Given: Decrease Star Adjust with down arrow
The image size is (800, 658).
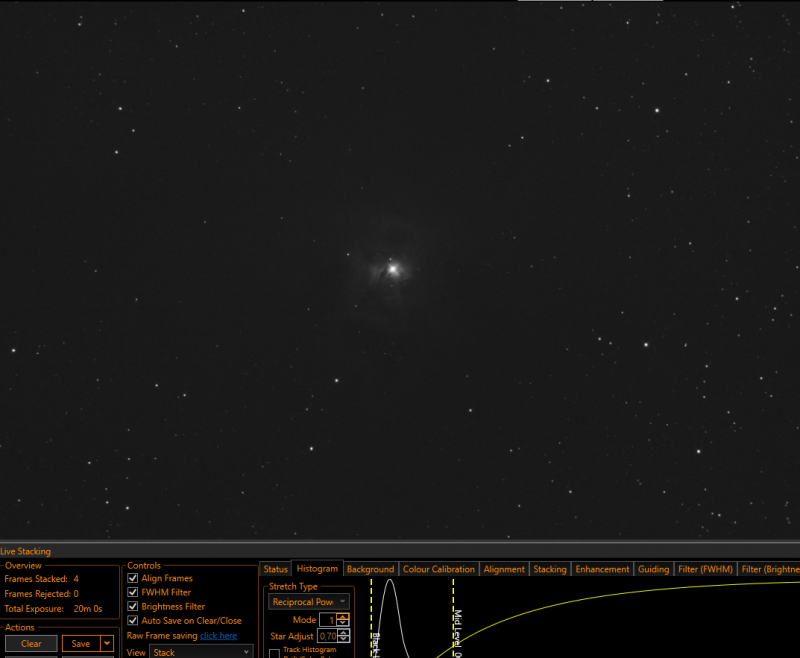Looking at the screenshot, I should (x=343, y=639).
